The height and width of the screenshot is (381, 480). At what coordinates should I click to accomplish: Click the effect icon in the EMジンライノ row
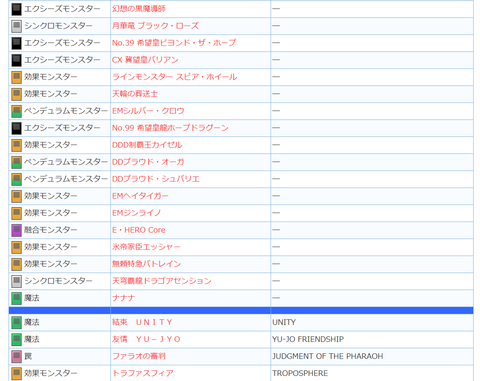tap(16, 213)
